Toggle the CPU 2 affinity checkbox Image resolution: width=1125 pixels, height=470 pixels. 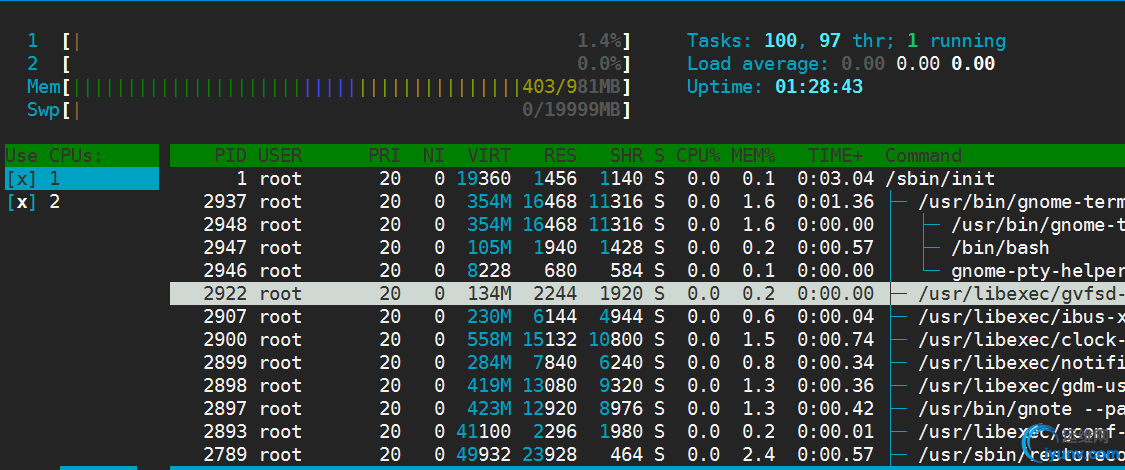(x=19, y=202)
